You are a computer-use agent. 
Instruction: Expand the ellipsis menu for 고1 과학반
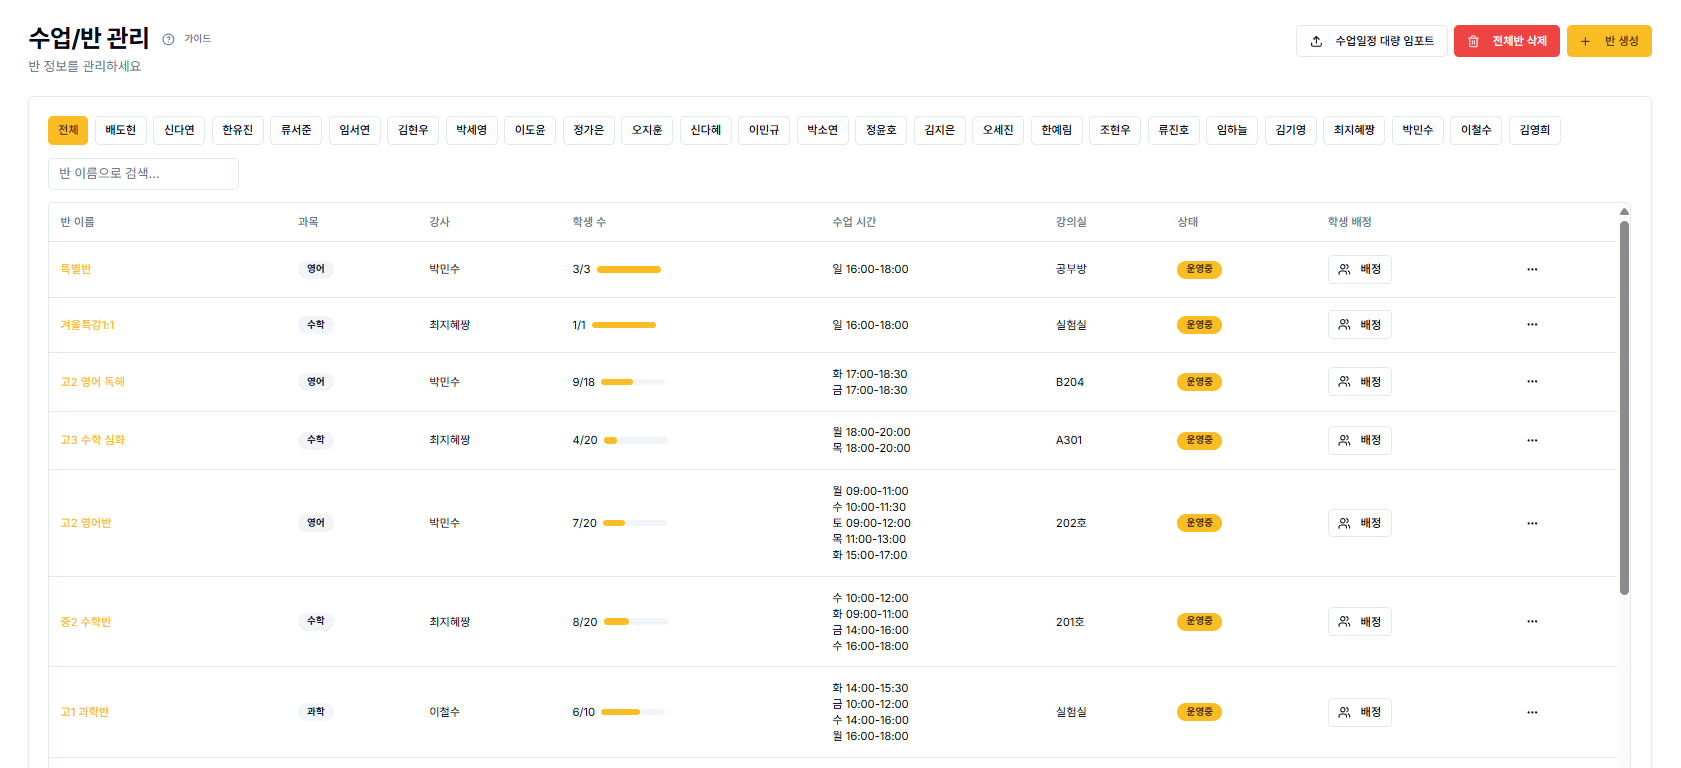1532,712
